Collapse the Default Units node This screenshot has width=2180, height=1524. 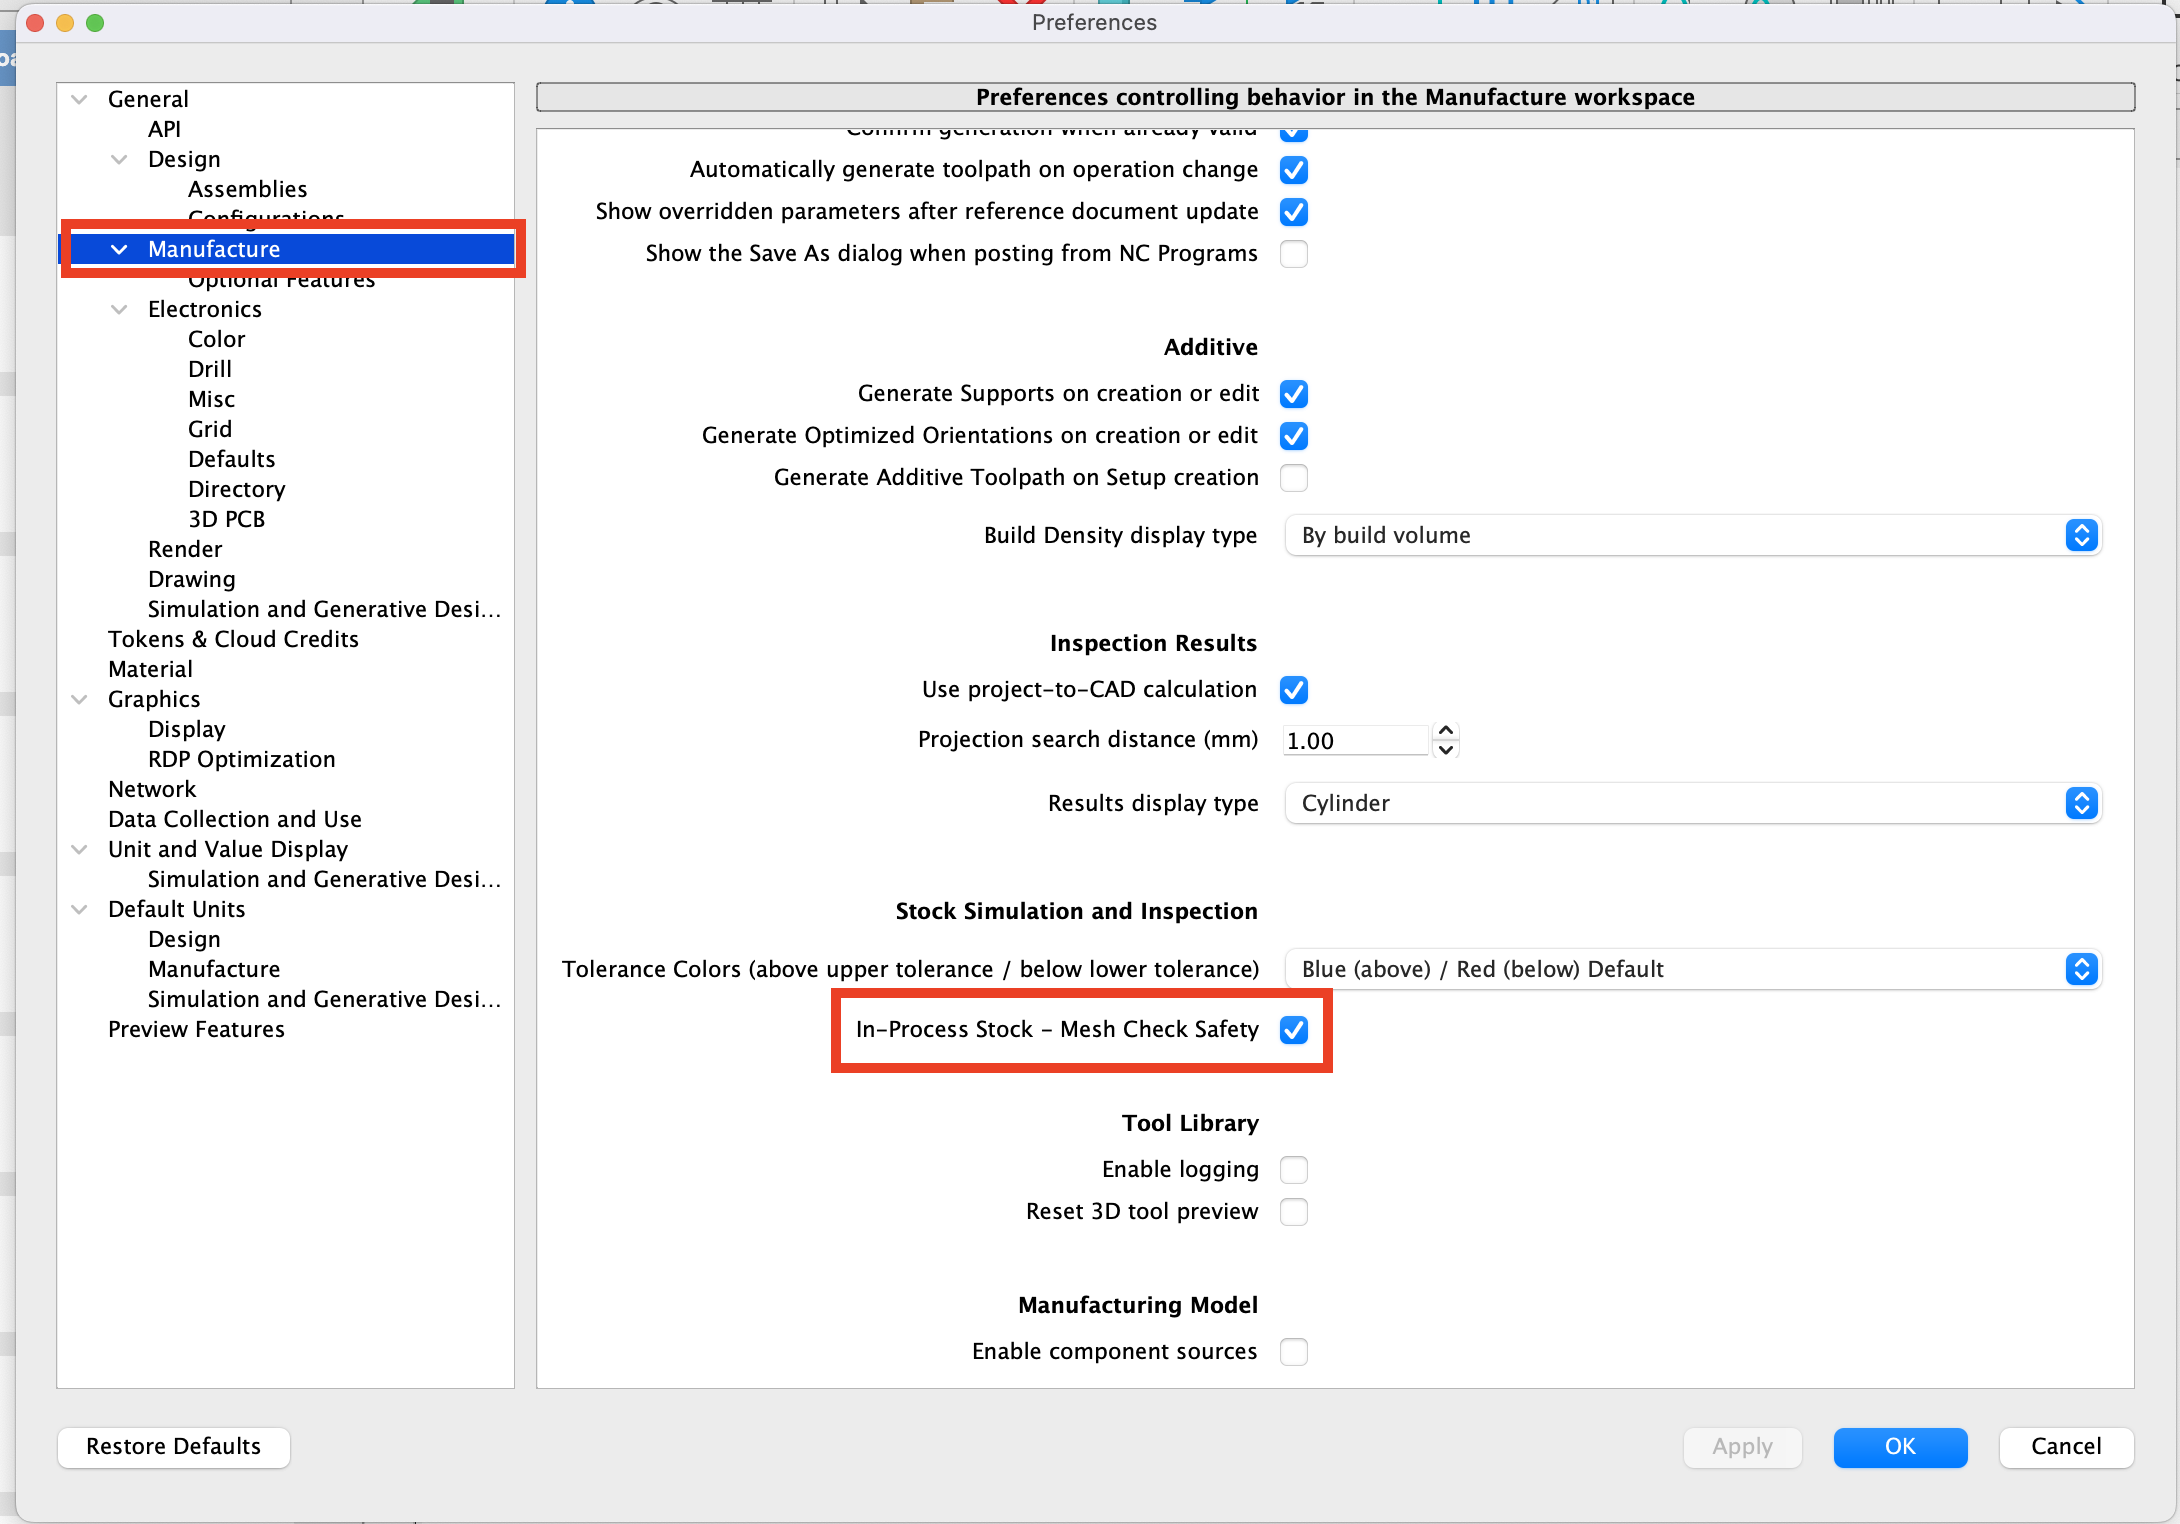click(80, 909)
